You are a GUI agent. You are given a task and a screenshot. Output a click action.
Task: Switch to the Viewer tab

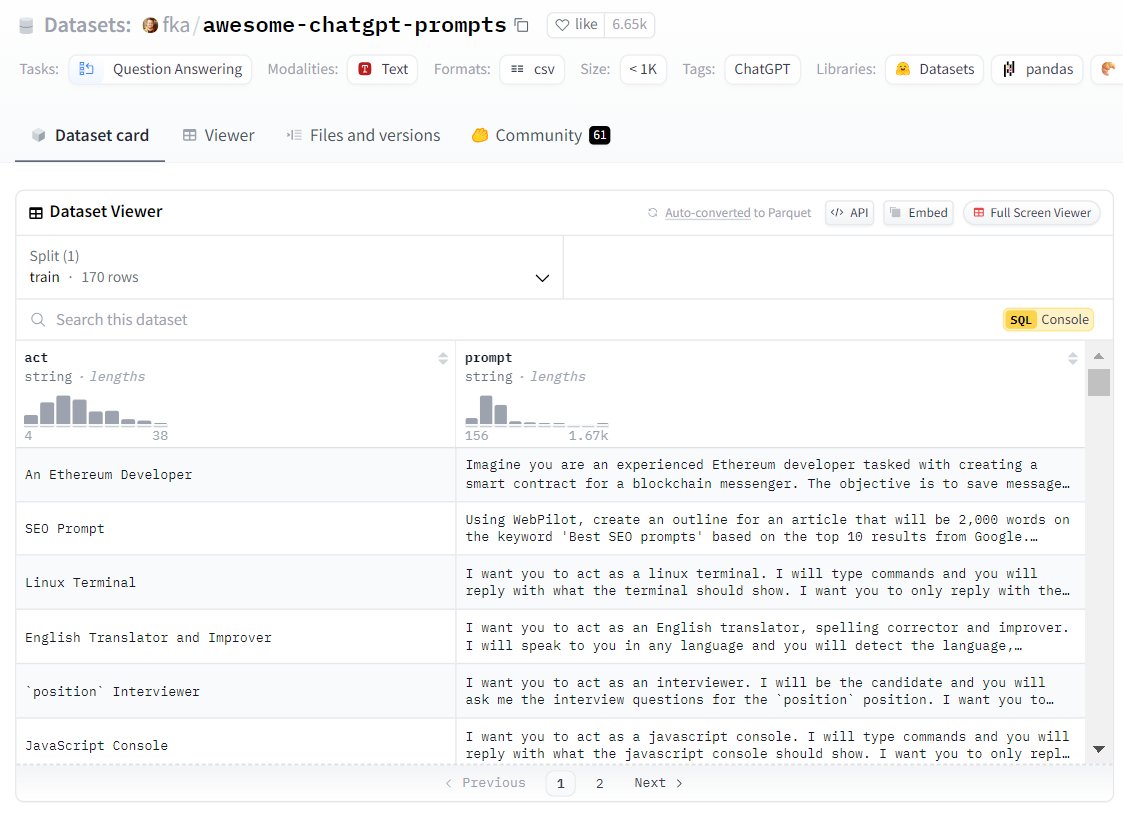coord(218,135)
